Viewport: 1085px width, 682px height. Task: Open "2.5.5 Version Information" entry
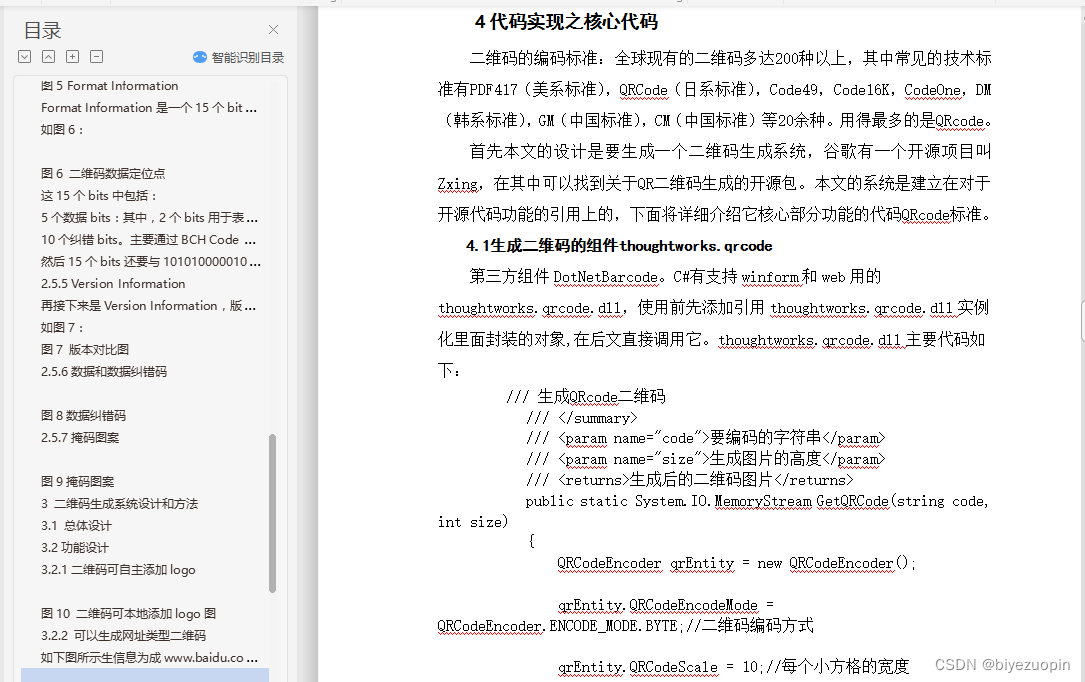[x=112, y=283]
